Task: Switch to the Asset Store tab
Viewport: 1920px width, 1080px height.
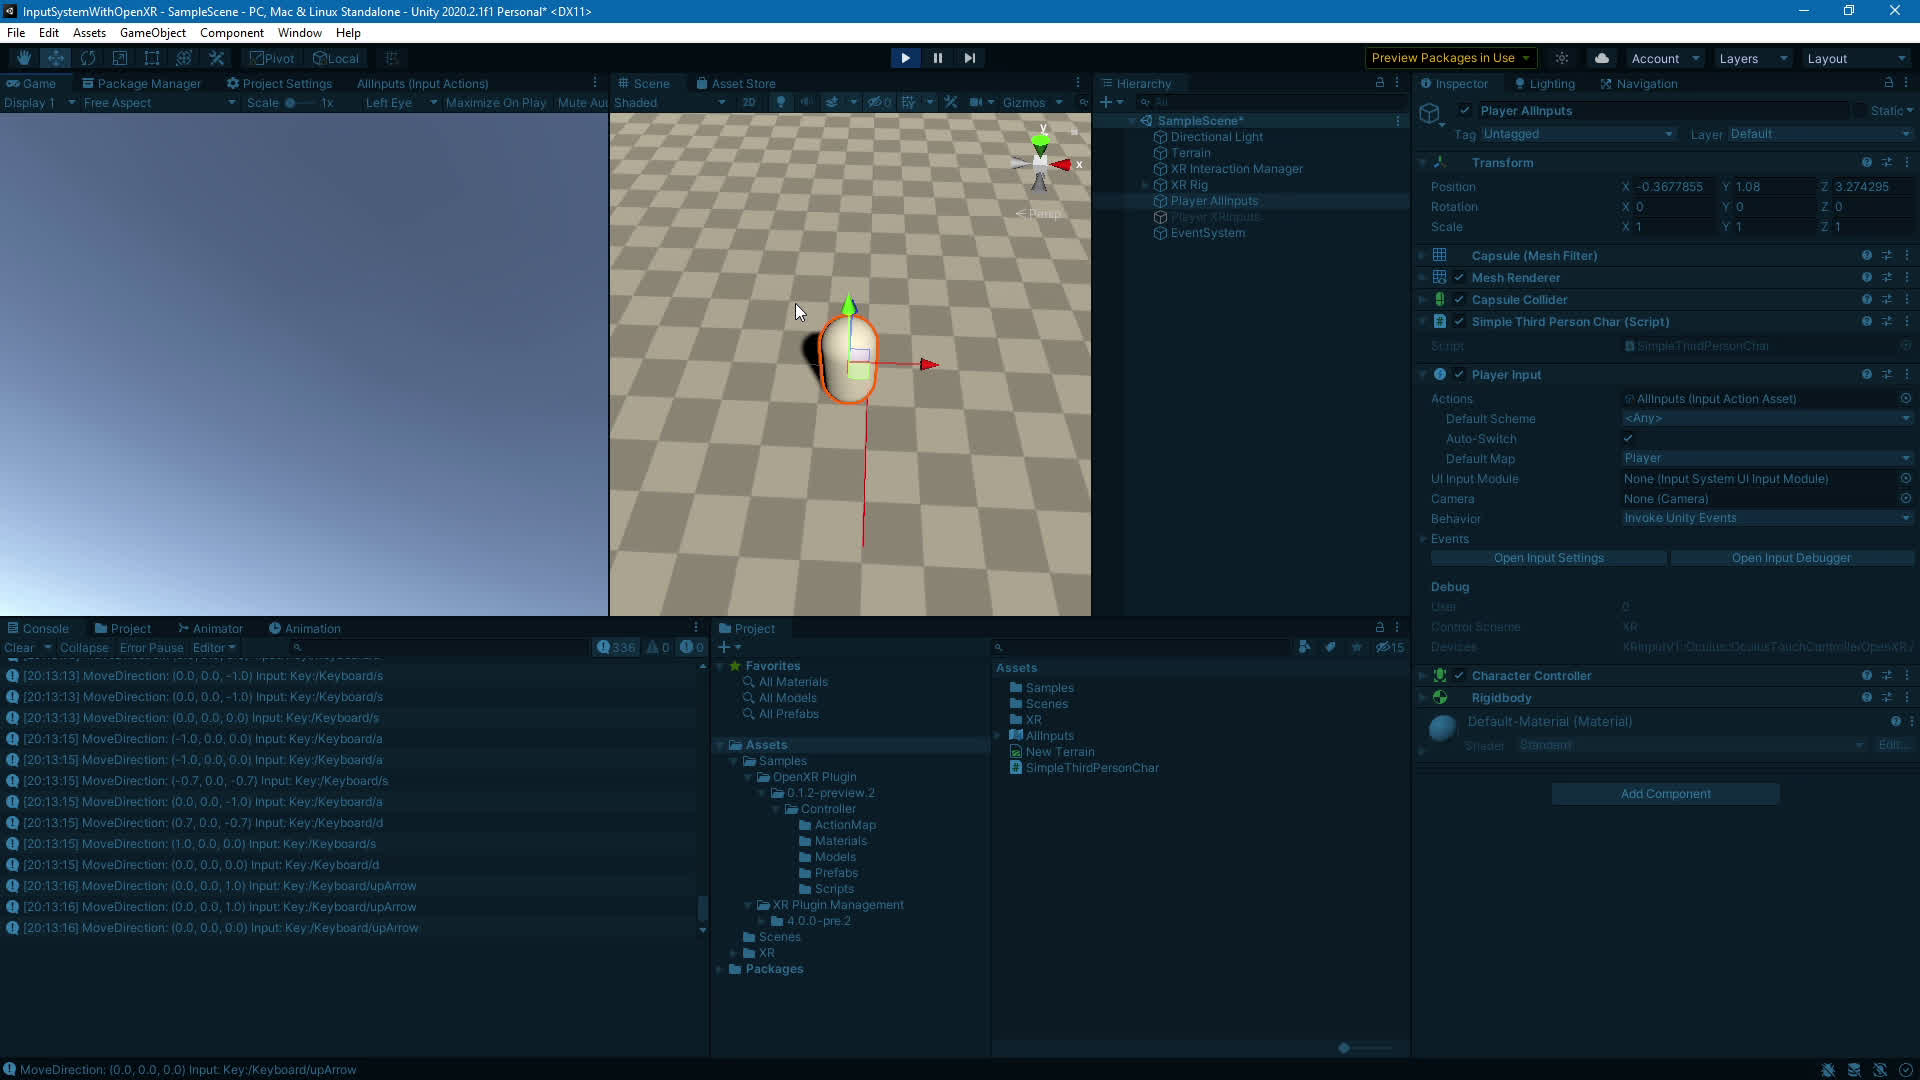Action: point(736,84)
